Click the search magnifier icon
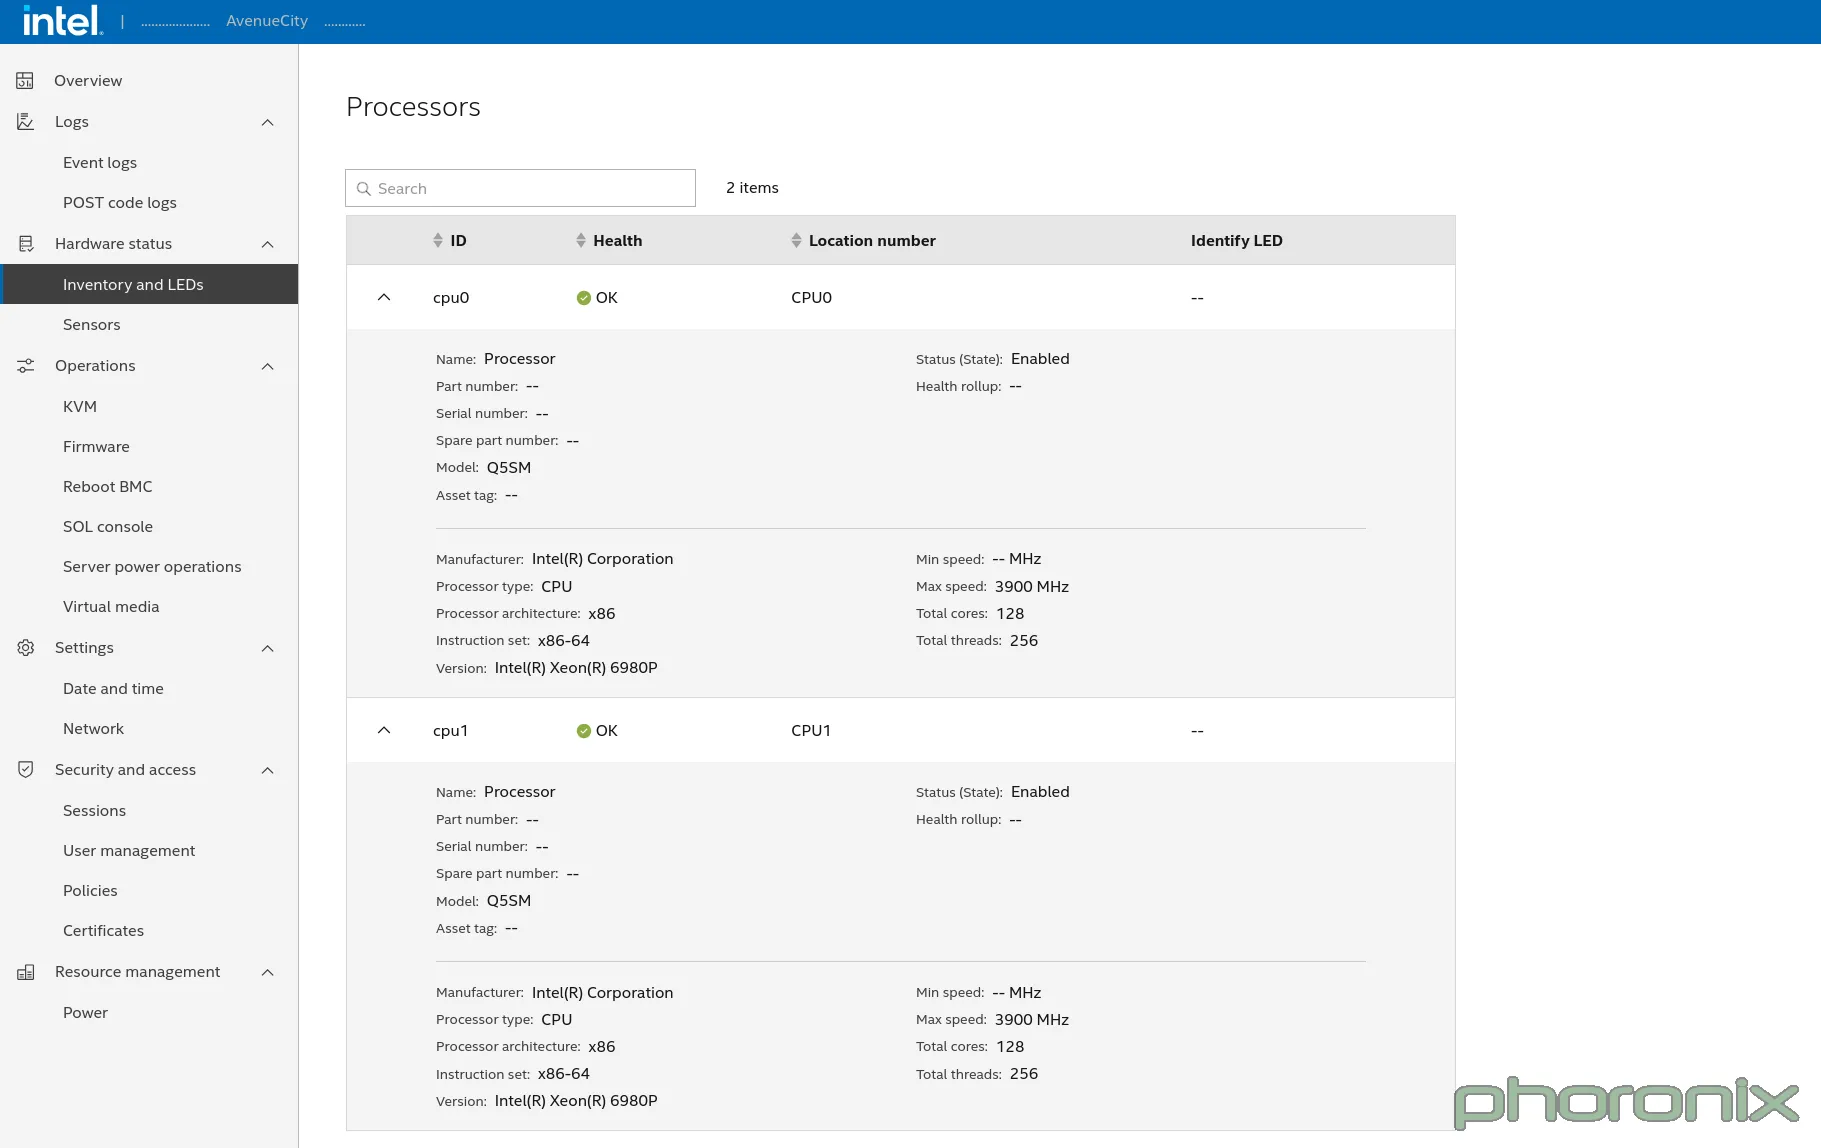Image resolution: width=1821 pixels, height=1148 pixels. (x=364, y=188)
